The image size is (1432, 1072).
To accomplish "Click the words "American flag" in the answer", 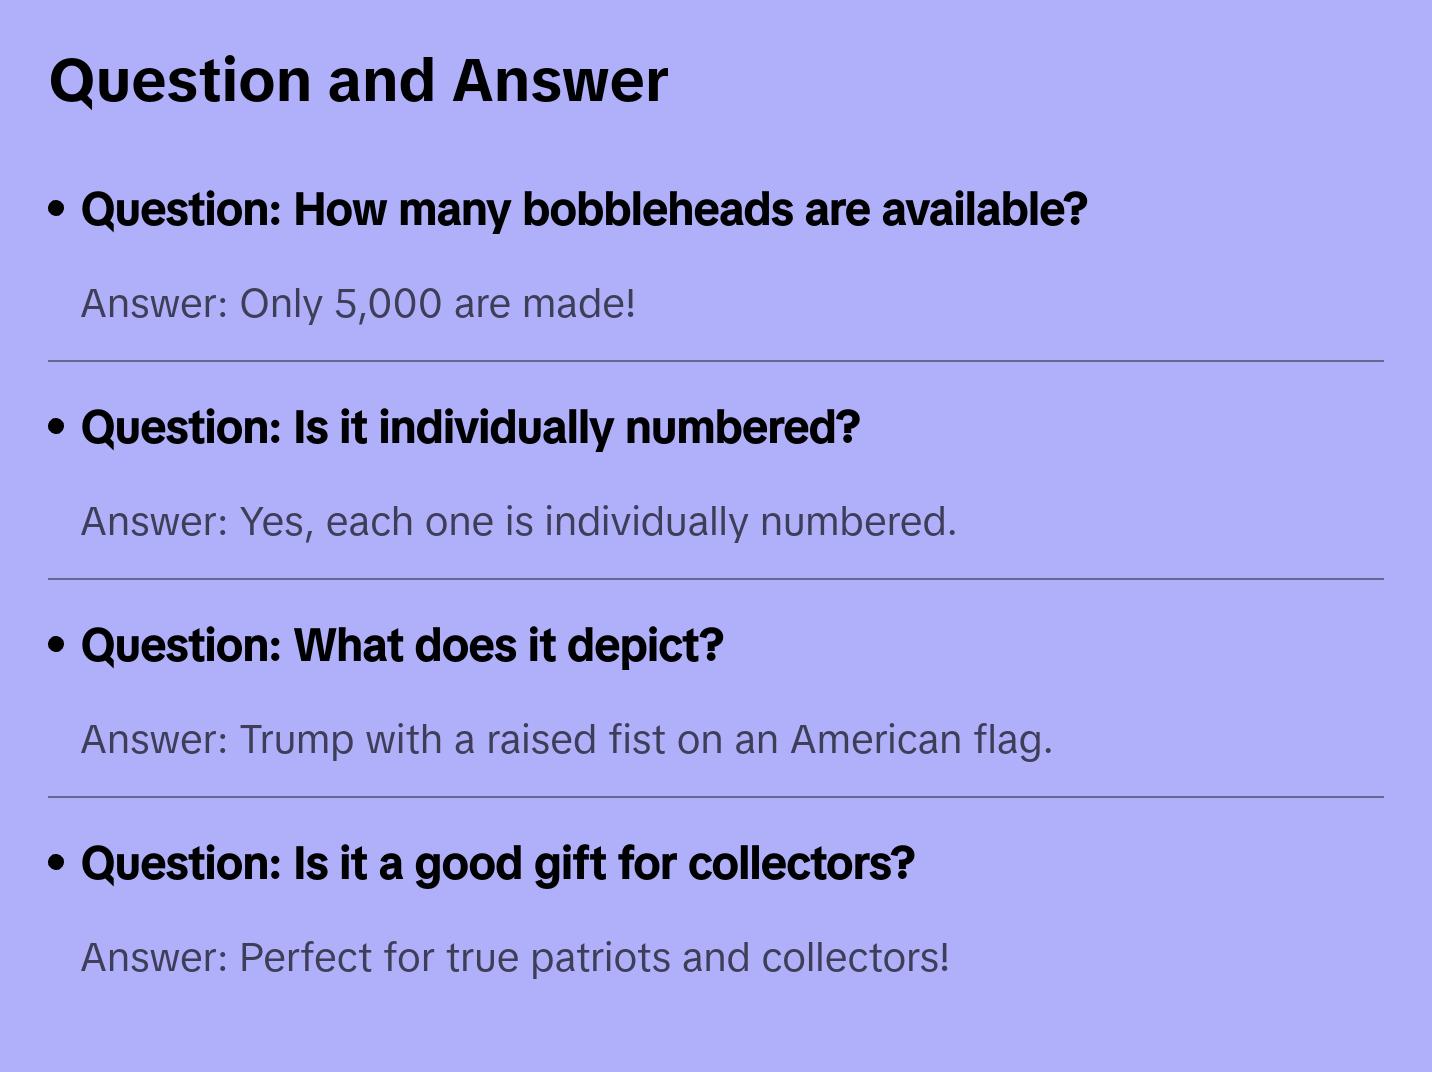I will click(920, 740).
